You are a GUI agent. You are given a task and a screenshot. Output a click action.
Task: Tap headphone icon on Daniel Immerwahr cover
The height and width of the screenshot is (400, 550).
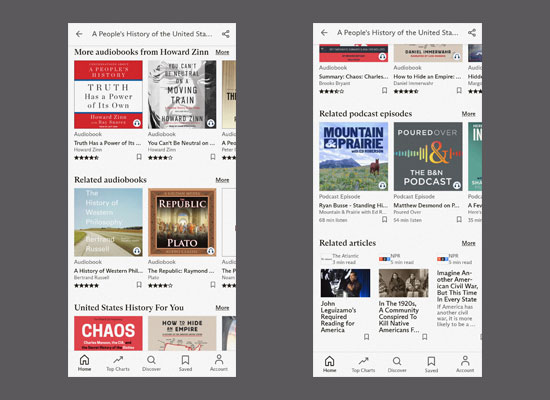(x=457, y=56)
